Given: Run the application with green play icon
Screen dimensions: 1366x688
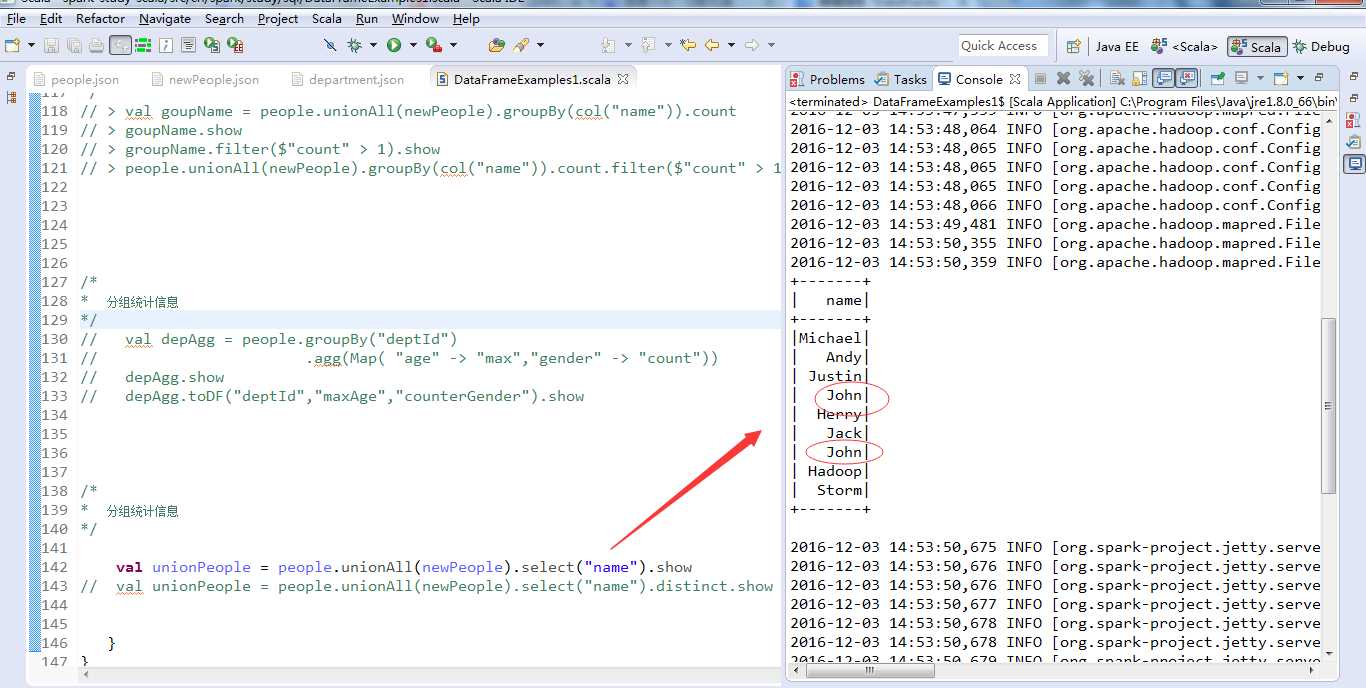Looking at the screenshot, I should pos(394,45).
